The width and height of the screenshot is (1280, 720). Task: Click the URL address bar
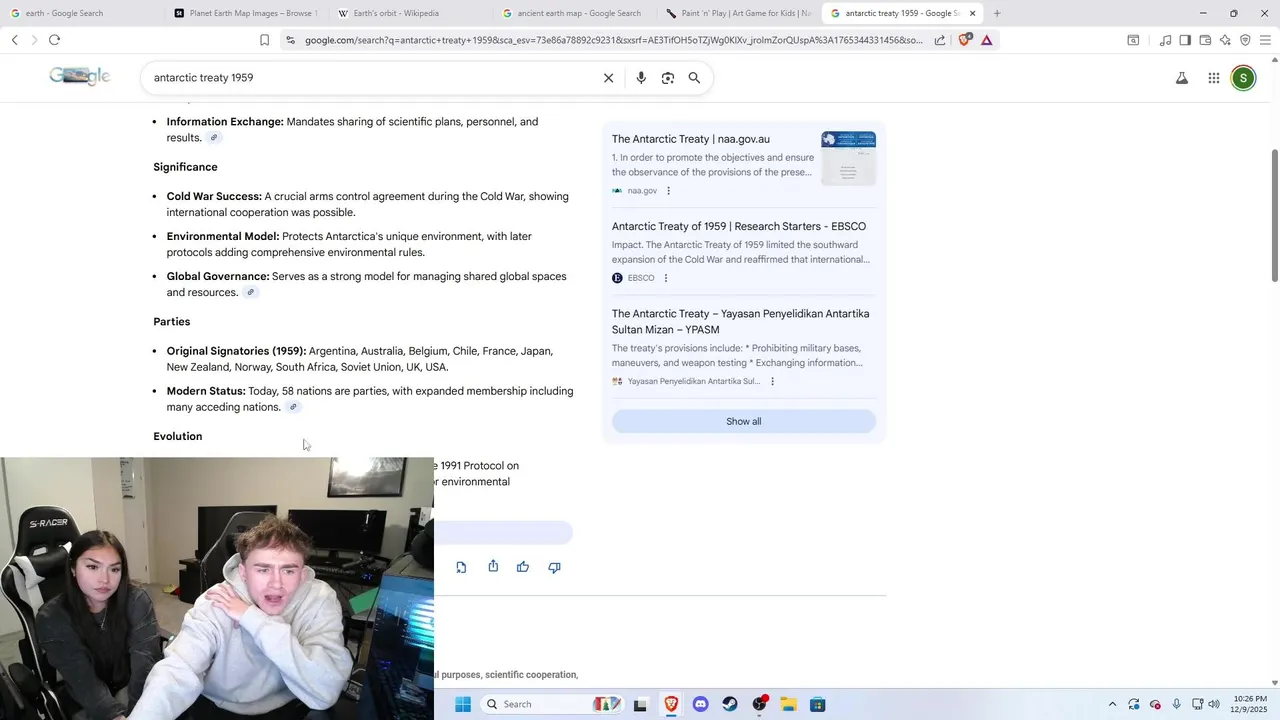tap(613, 40)
